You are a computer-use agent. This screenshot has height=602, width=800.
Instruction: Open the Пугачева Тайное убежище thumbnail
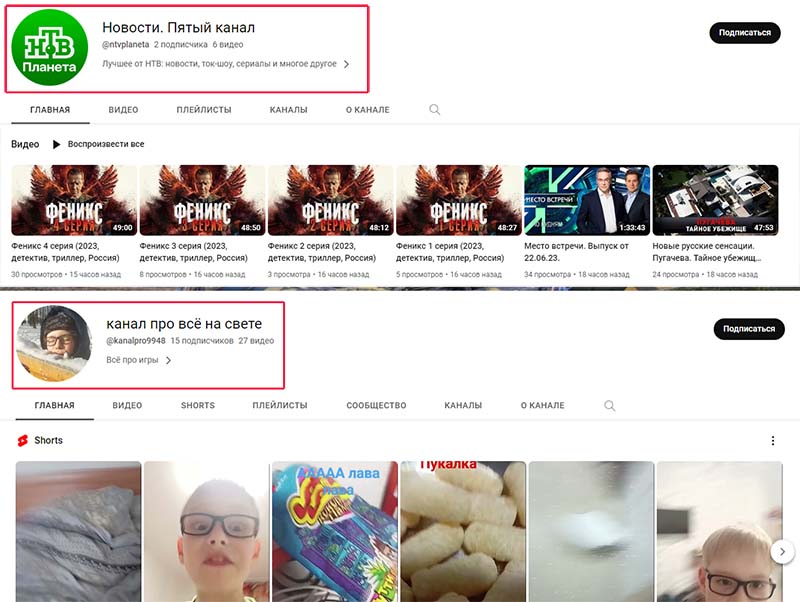[715, 200]
